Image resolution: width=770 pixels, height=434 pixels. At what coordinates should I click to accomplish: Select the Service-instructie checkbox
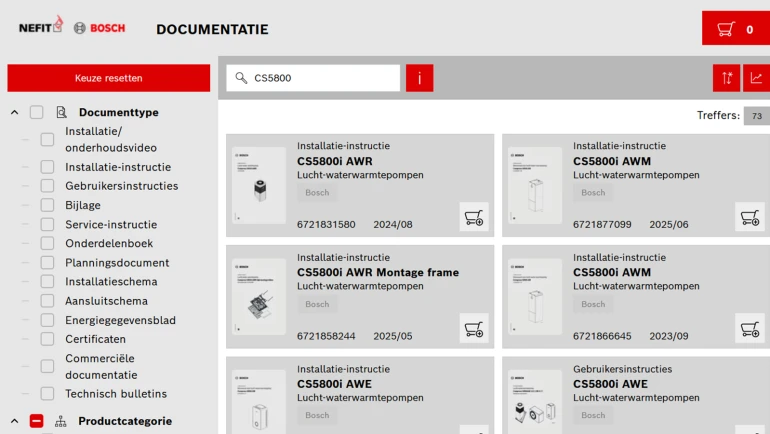pyautogui.click(x=47, y=224)
